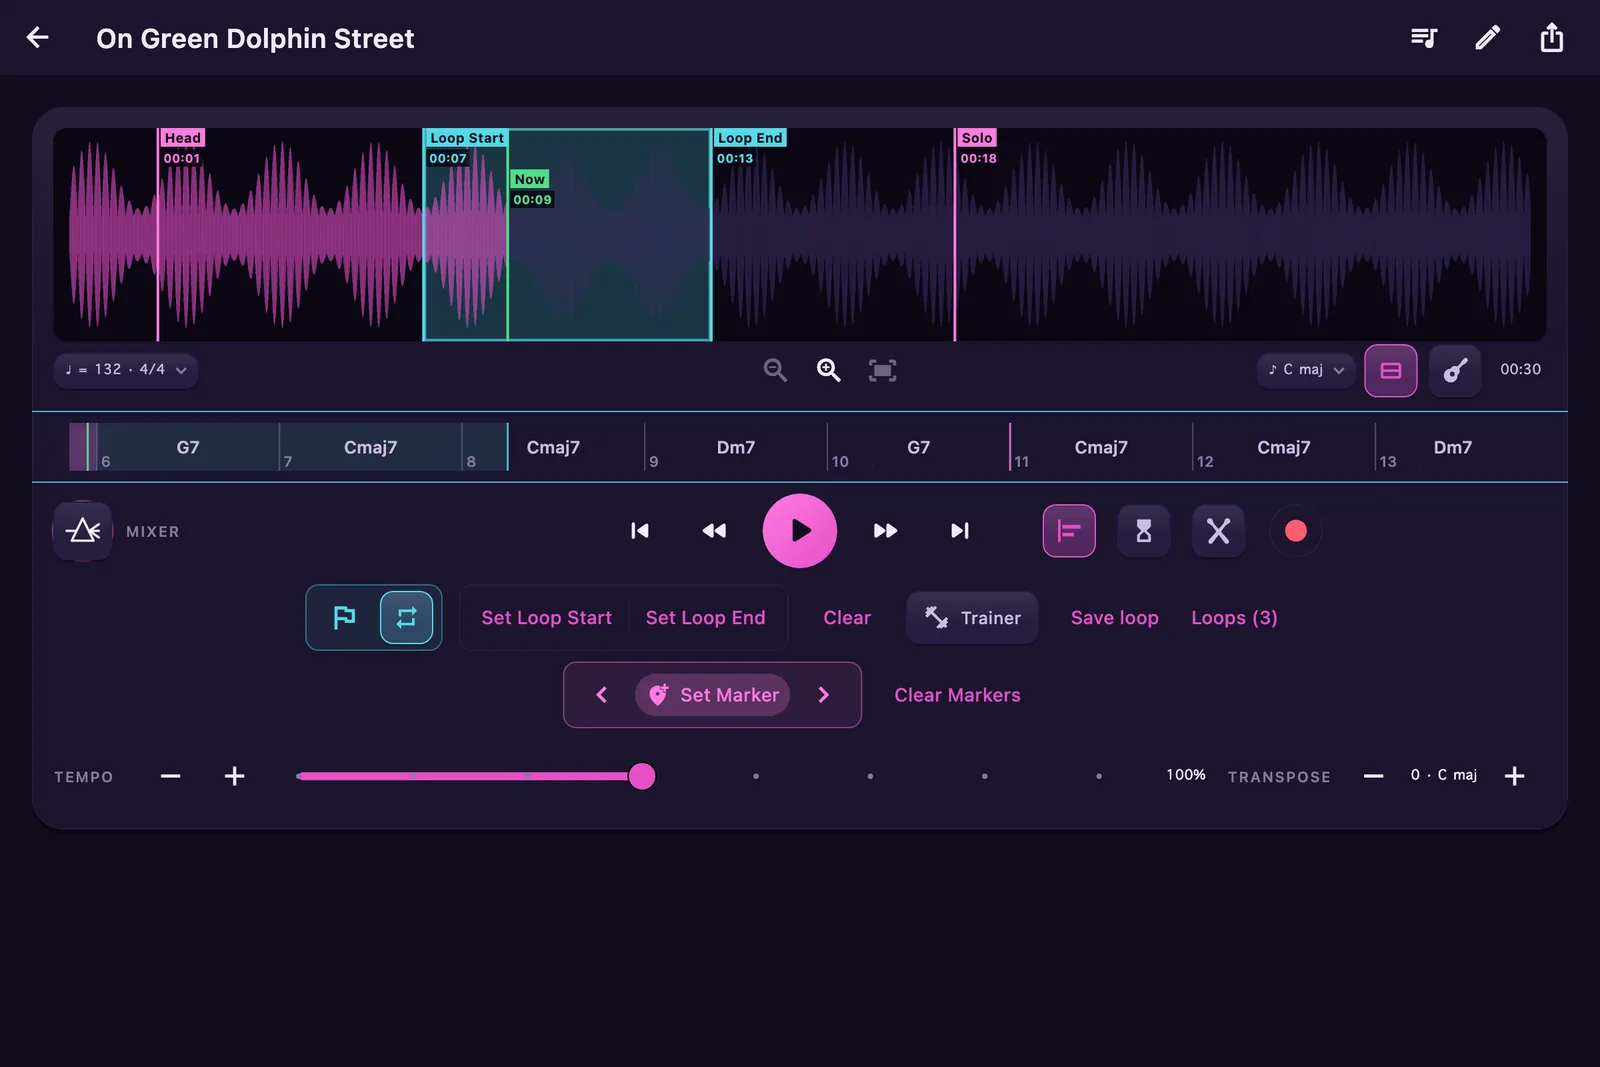This screenshot has width=1600, height=1067.
Task: Transpose down with the minus button
Action: pyautogui.click(x=1374, y=776)
